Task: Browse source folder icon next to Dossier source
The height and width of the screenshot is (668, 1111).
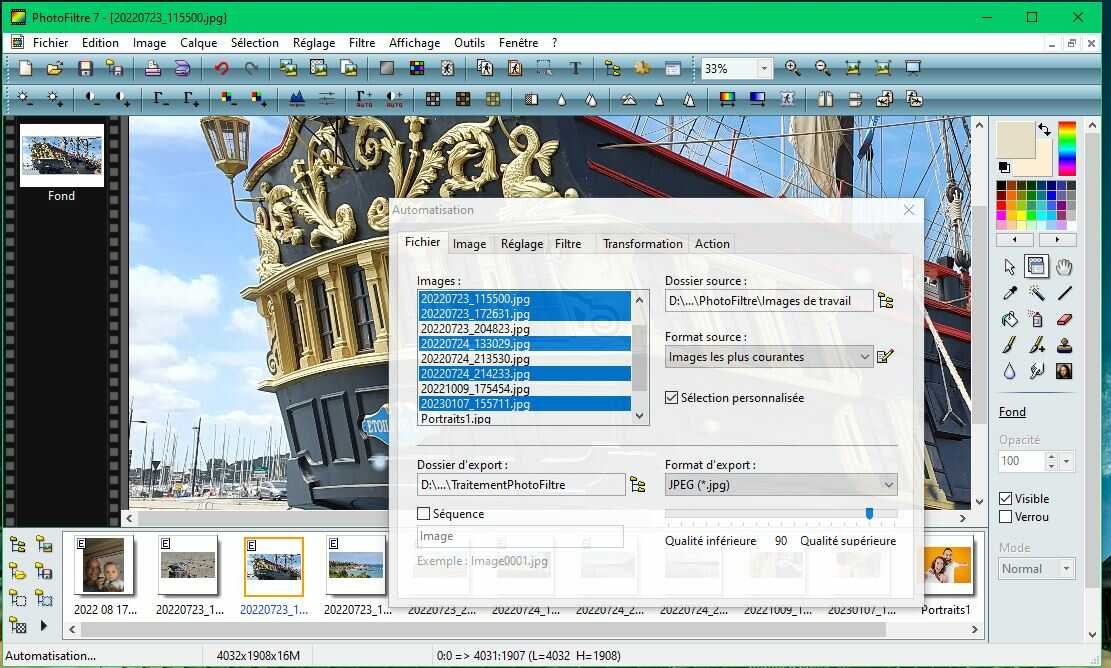Action: [886, 301]
